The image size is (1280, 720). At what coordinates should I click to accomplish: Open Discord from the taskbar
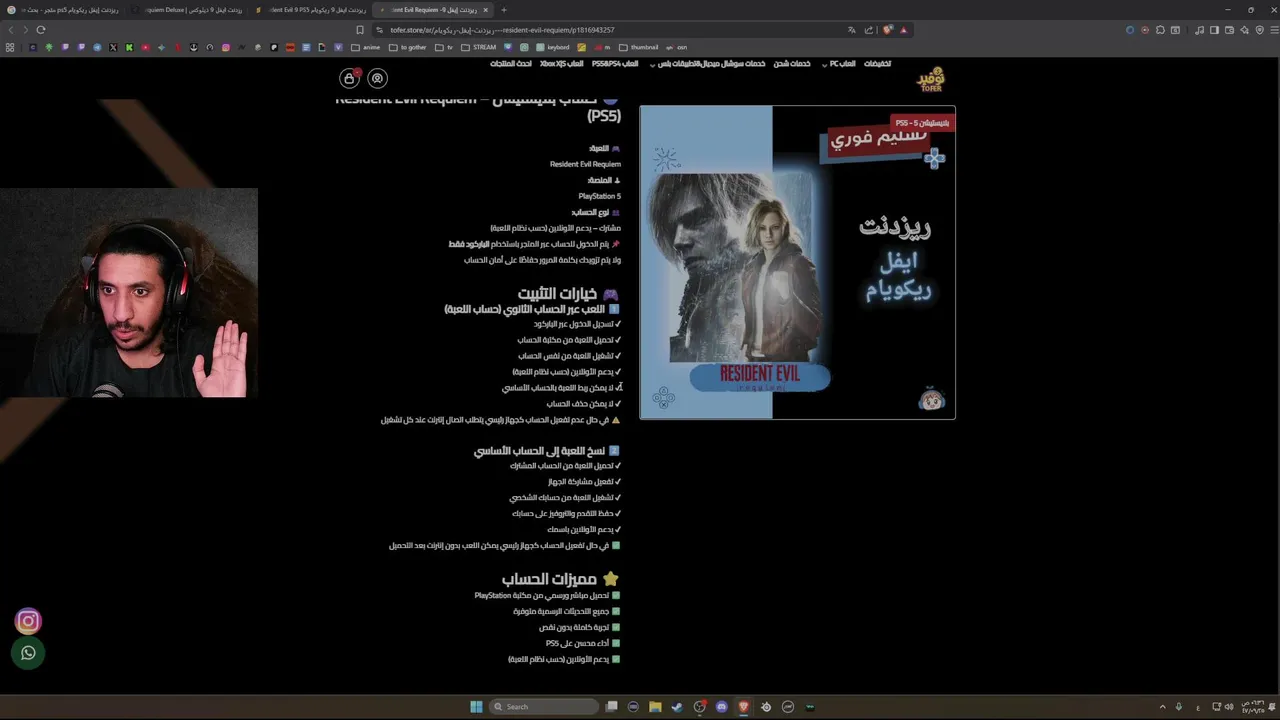coord(721,707)
